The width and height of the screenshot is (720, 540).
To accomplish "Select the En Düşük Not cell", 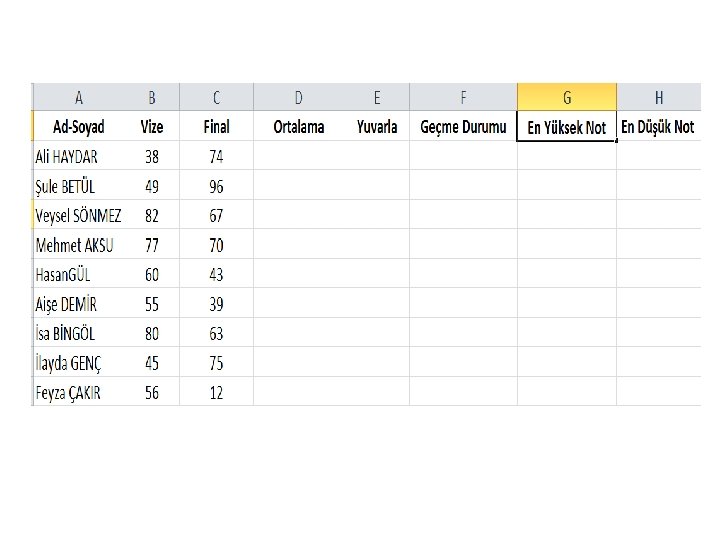I will (658, 126).
